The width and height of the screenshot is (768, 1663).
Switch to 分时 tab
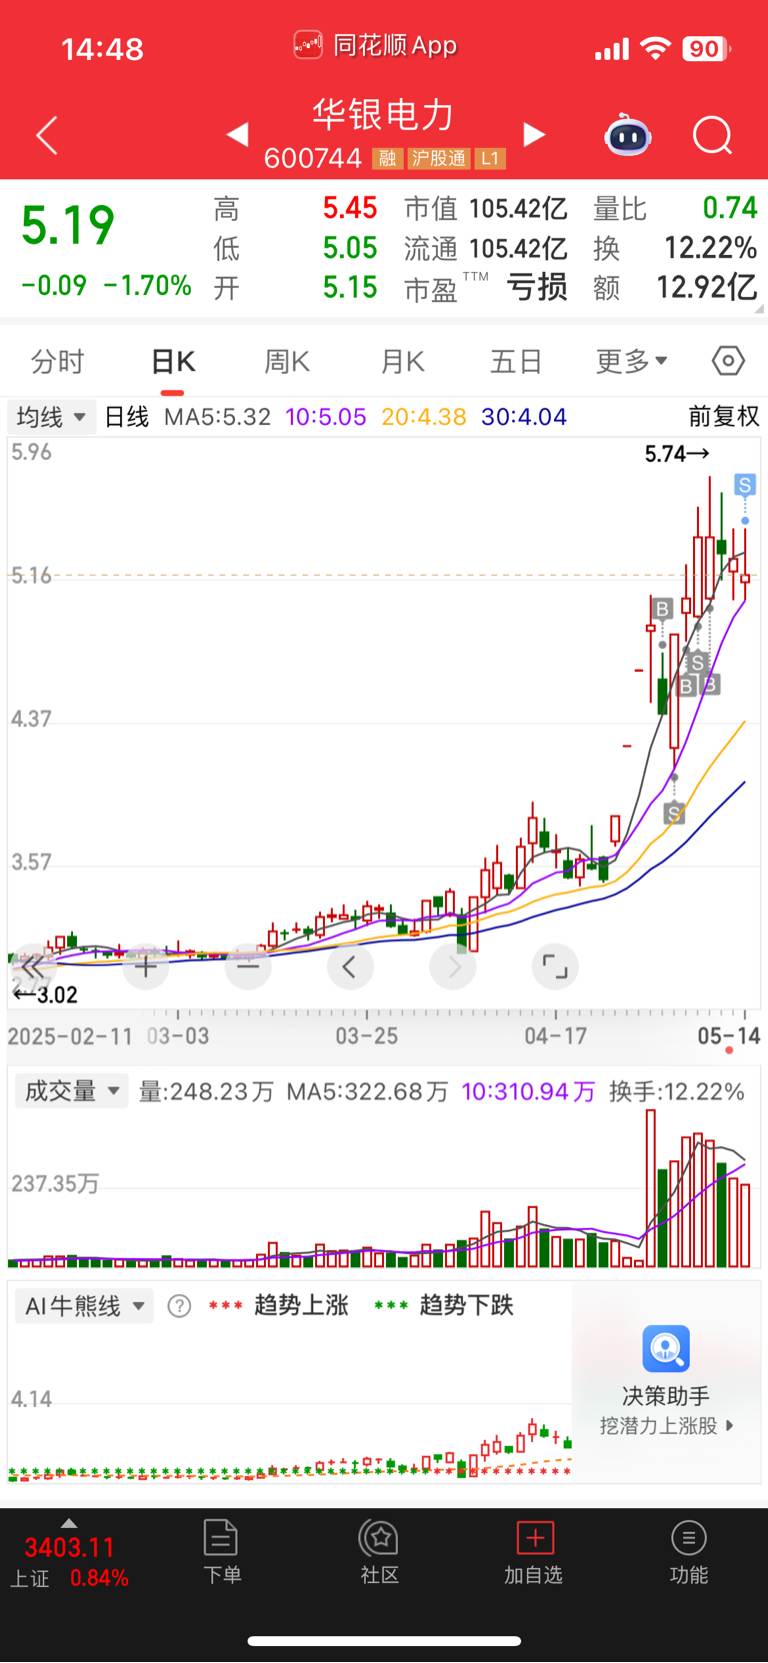58,361
